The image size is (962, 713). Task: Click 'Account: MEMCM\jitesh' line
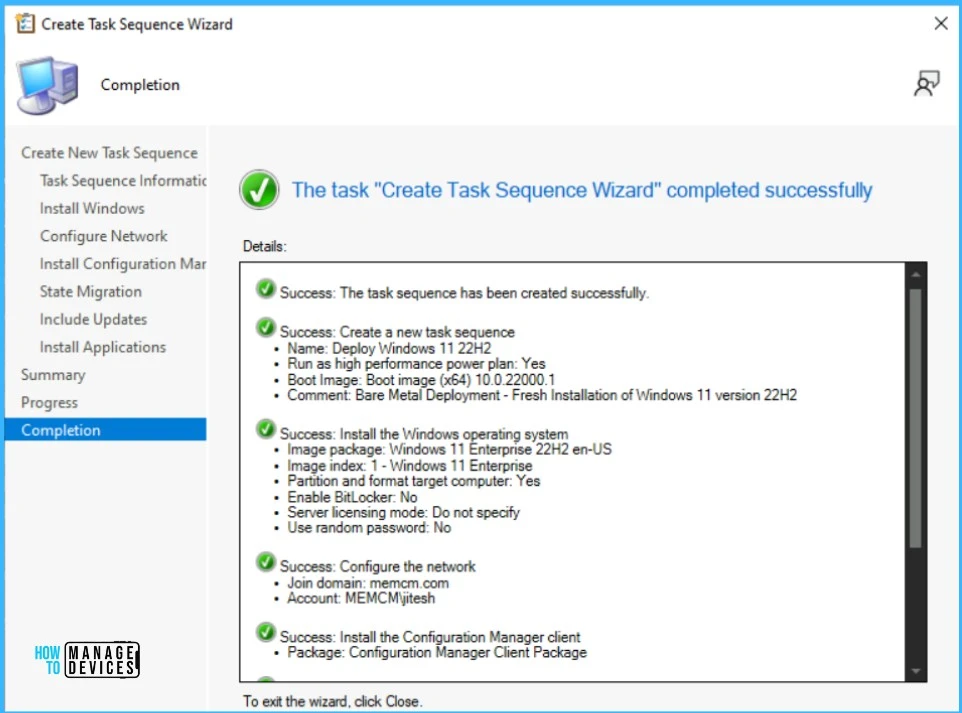pyautogui.click(x=361, y=598)
